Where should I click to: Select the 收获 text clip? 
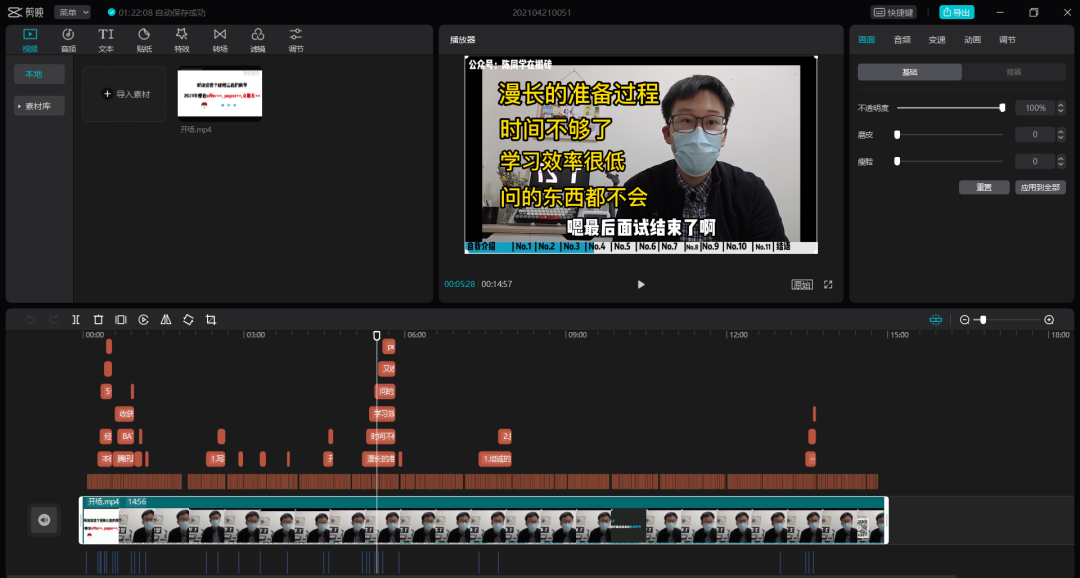click(x=125, y=414)
